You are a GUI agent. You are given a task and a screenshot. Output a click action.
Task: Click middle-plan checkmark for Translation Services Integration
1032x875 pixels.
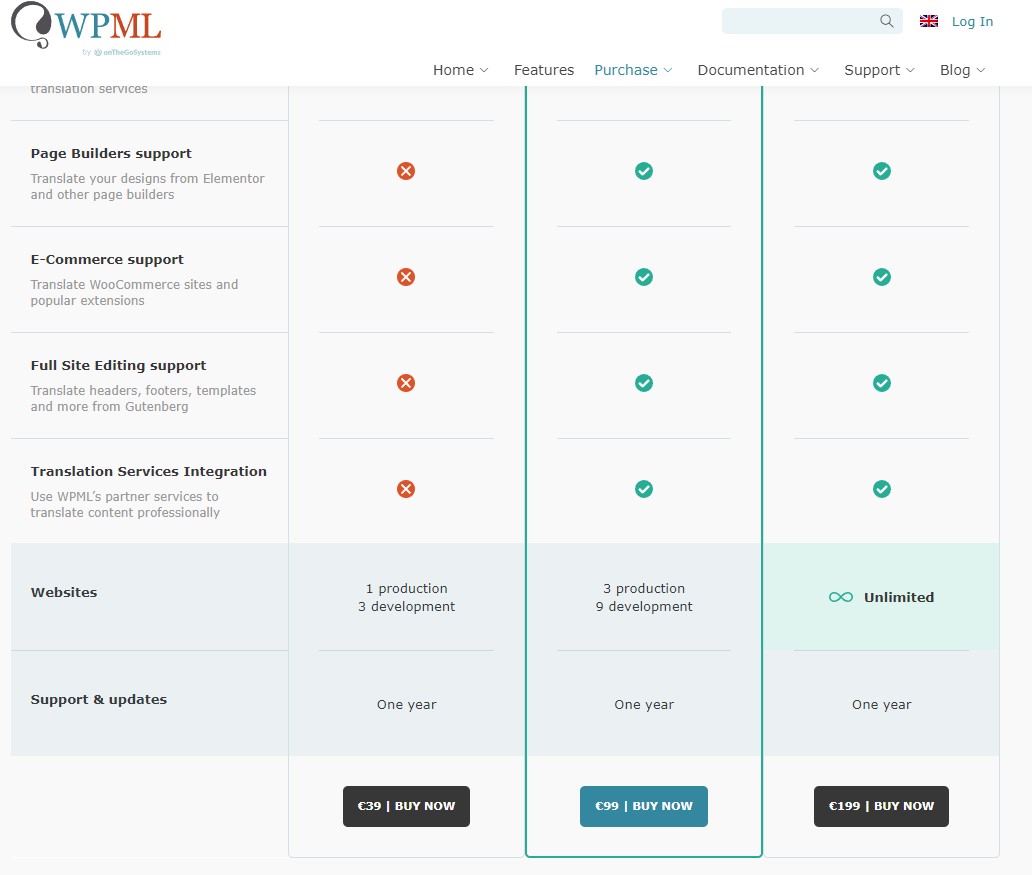[644, 489]
